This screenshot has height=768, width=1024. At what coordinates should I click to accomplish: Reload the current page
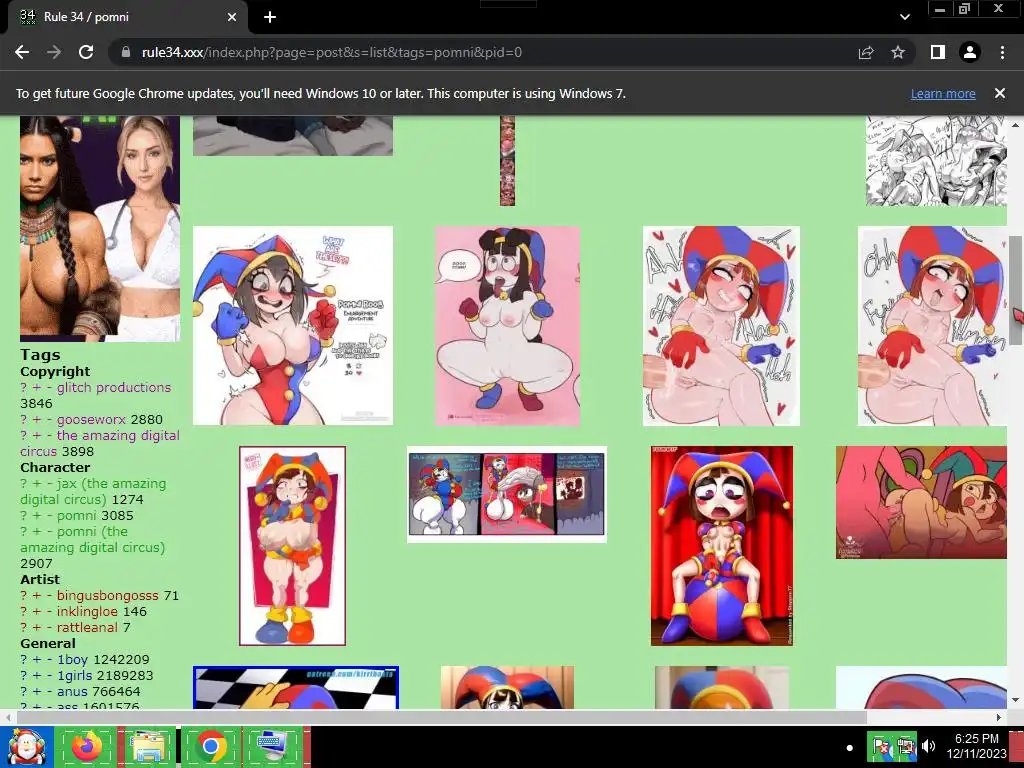86,52
